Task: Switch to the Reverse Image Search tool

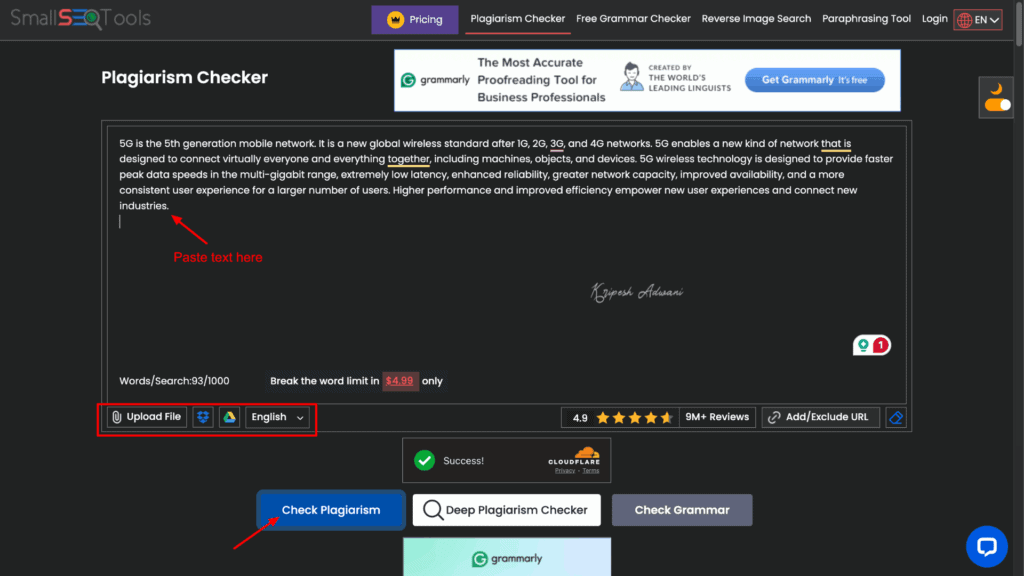Action: pos(756,18)
